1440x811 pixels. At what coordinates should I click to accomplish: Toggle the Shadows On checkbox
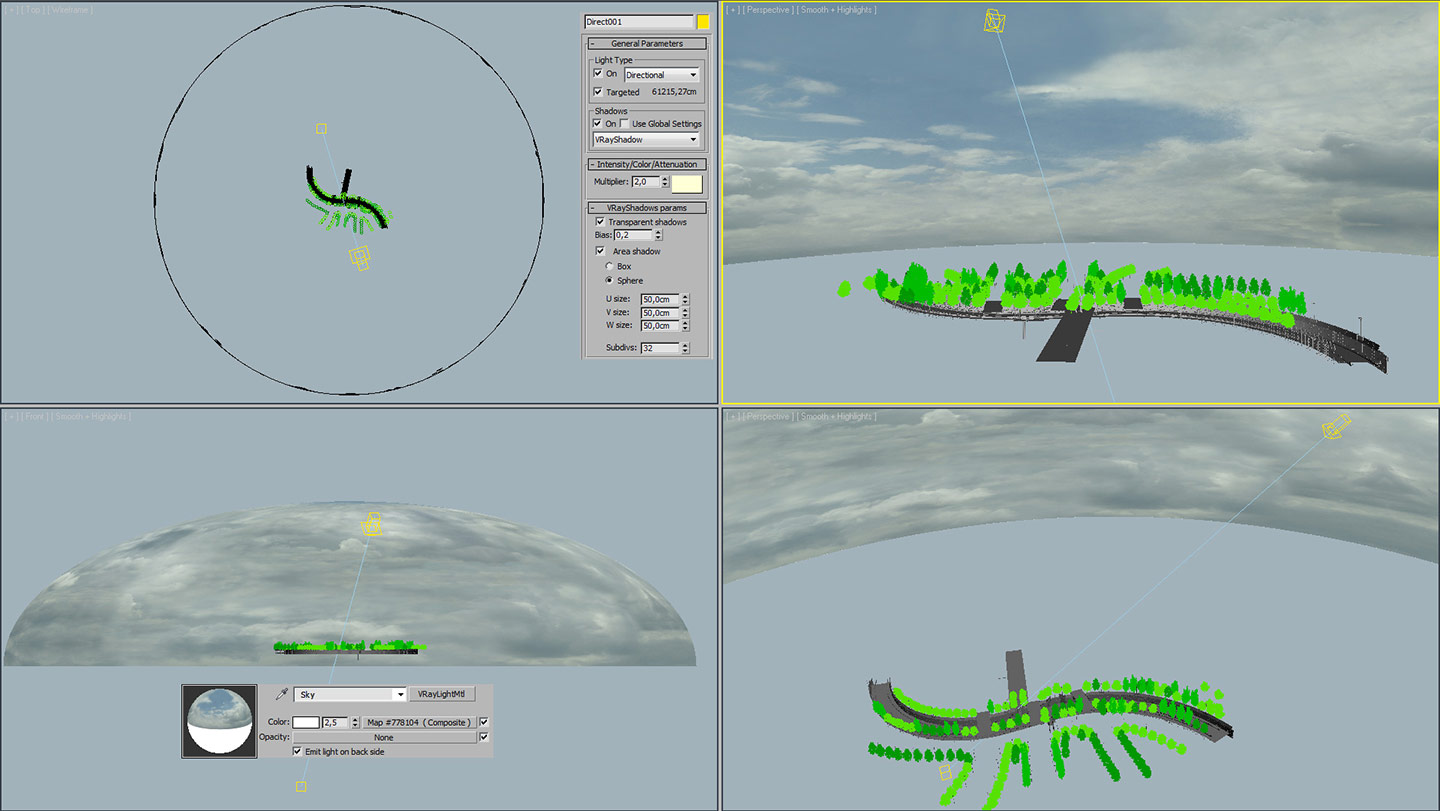pyautogui.click(x=598, y=124)
